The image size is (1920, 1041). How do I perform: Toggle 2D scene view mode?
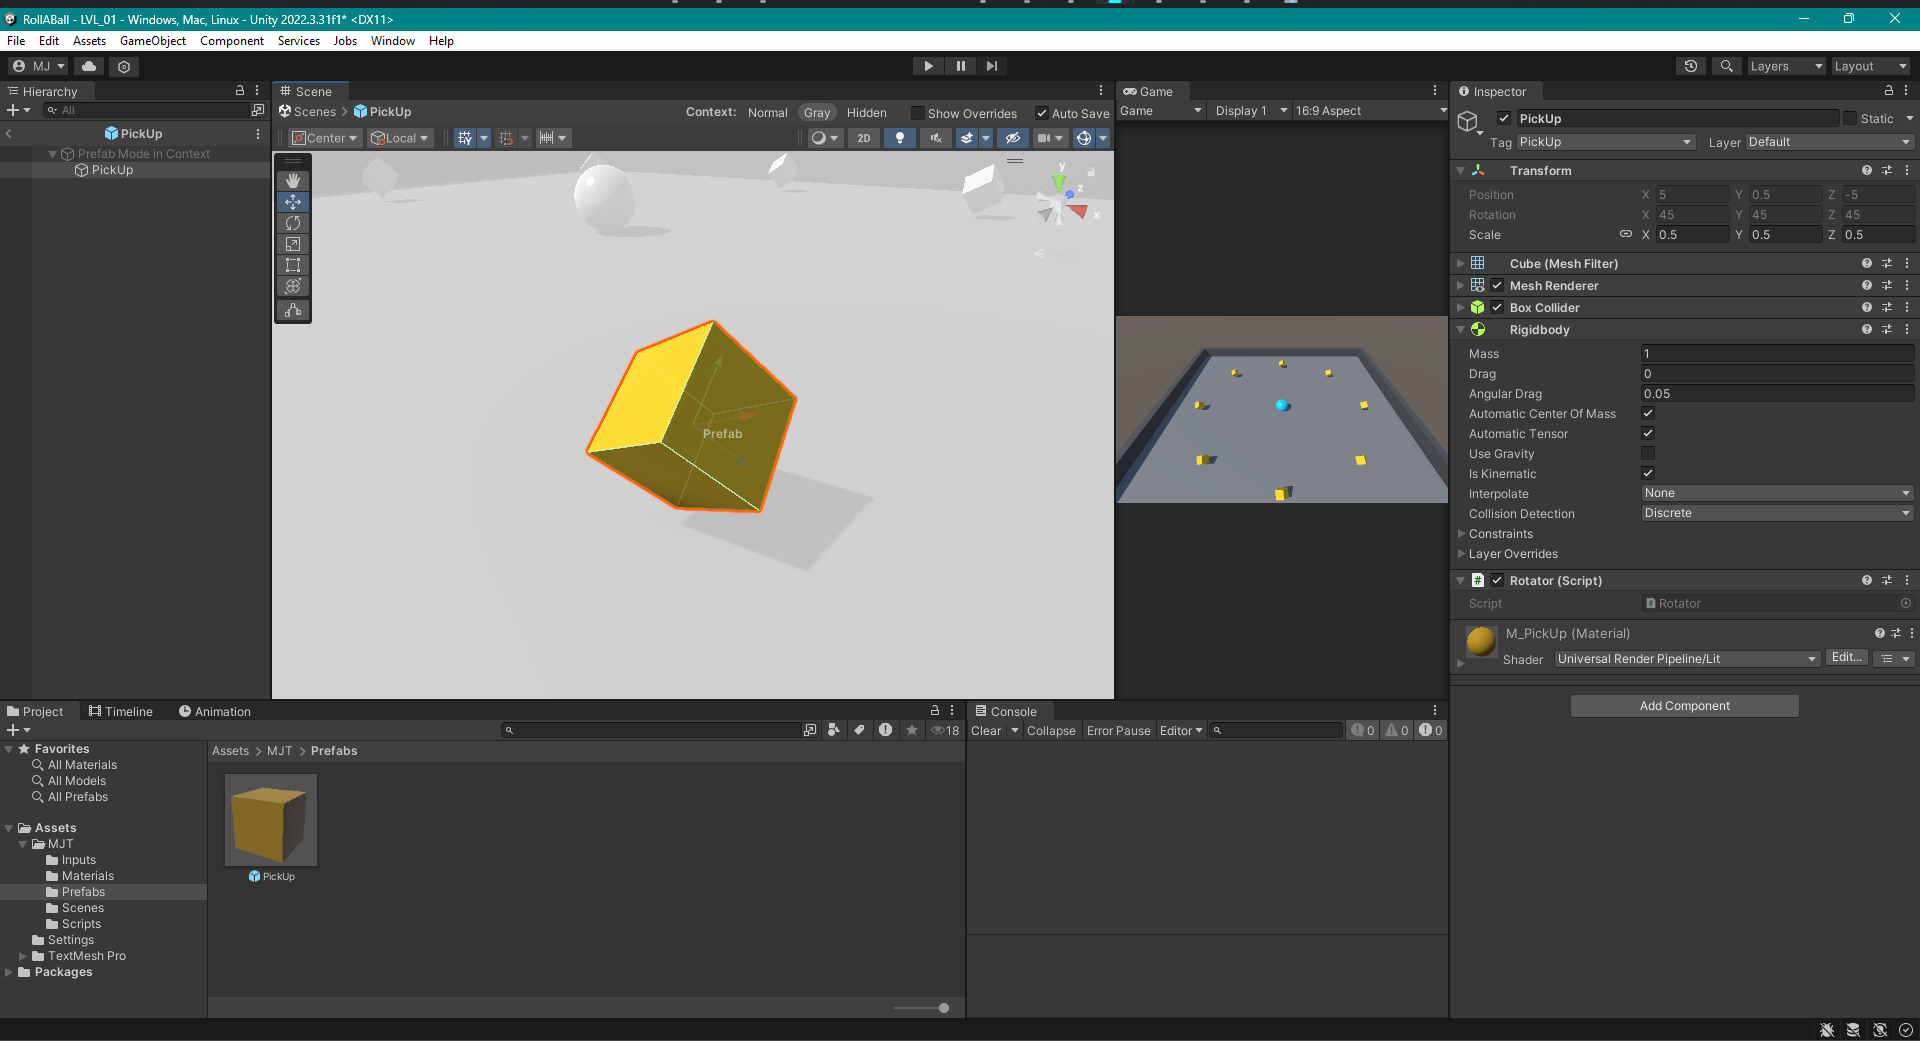864,138
